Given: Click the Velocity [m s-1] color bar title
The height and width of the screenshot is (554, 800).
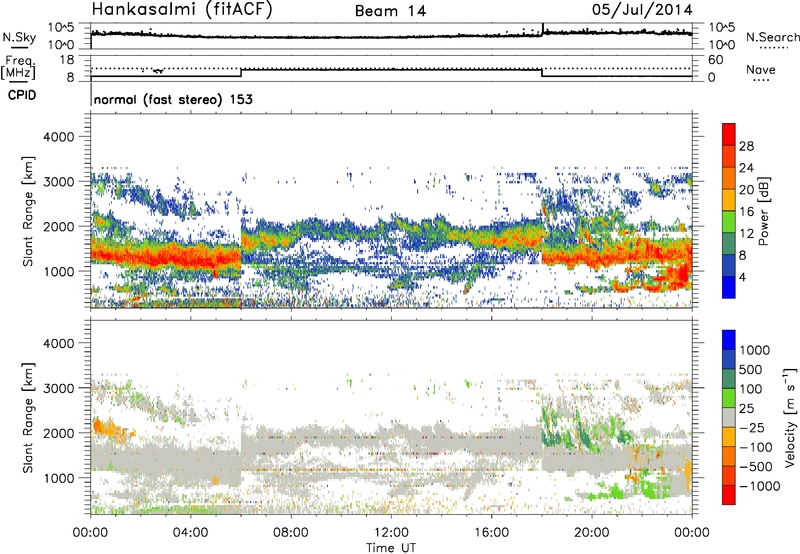Looking at the screenshot, I should click(790, 417).
